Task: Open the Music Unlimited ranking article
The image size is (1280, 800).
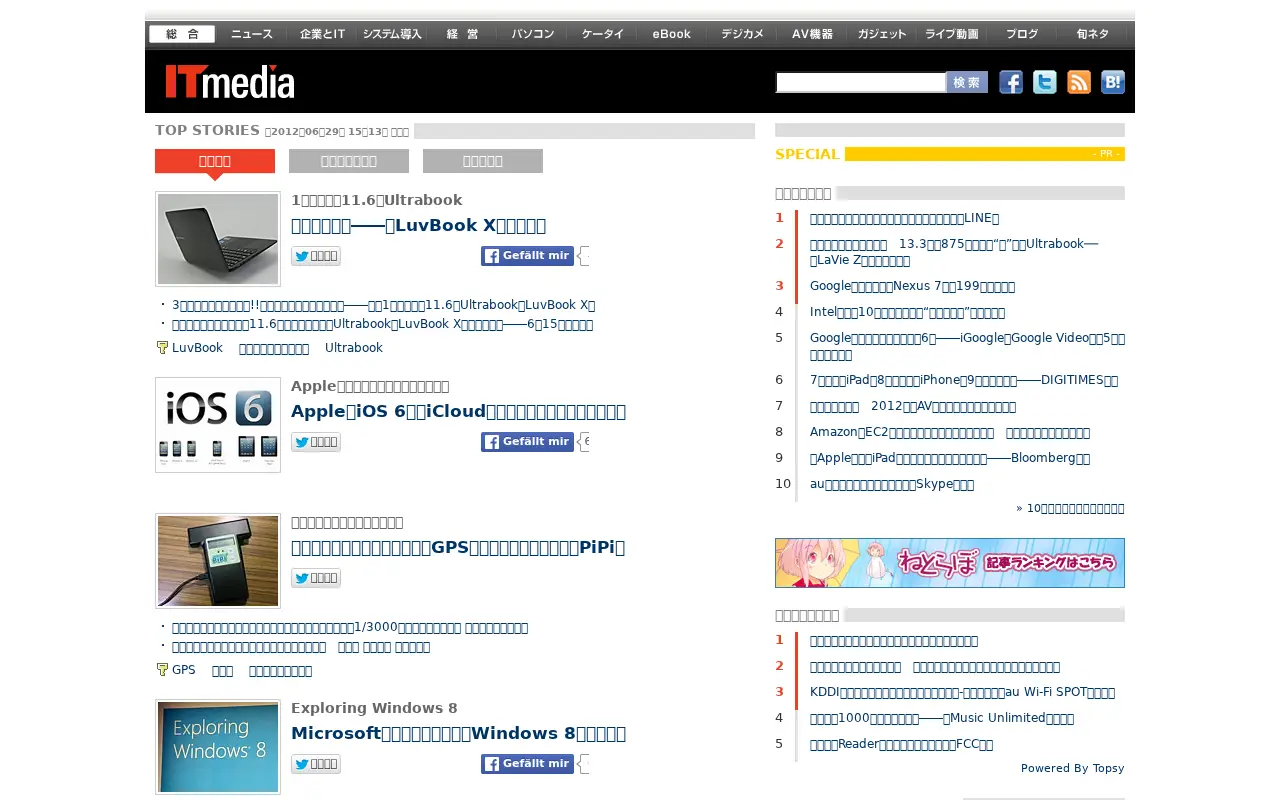Action: 942,718
